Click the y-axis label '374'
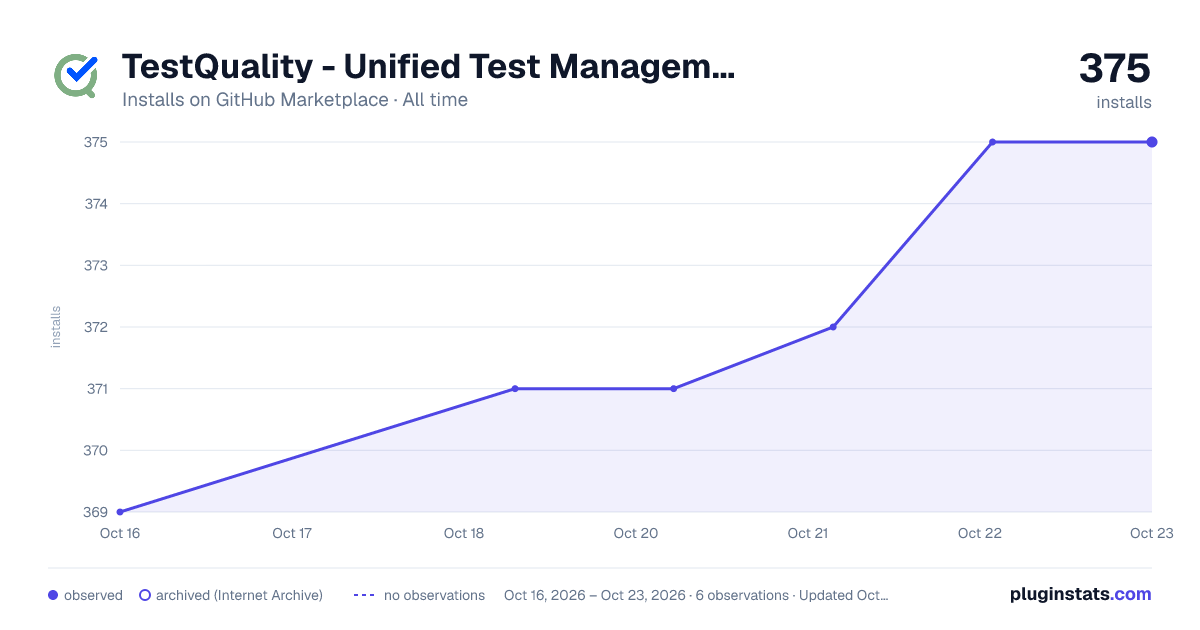The width and height of the screenshot is (1200, 630). pos(96,204)
